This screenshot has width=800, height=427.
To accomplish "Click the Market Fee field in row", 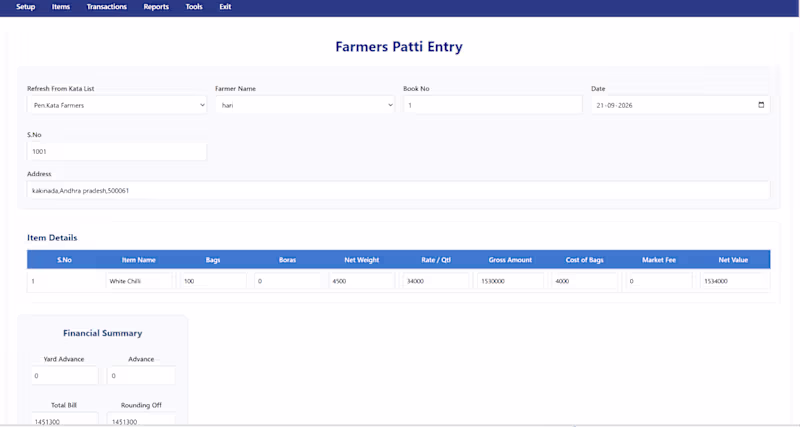I will click(x=659, y=281).
